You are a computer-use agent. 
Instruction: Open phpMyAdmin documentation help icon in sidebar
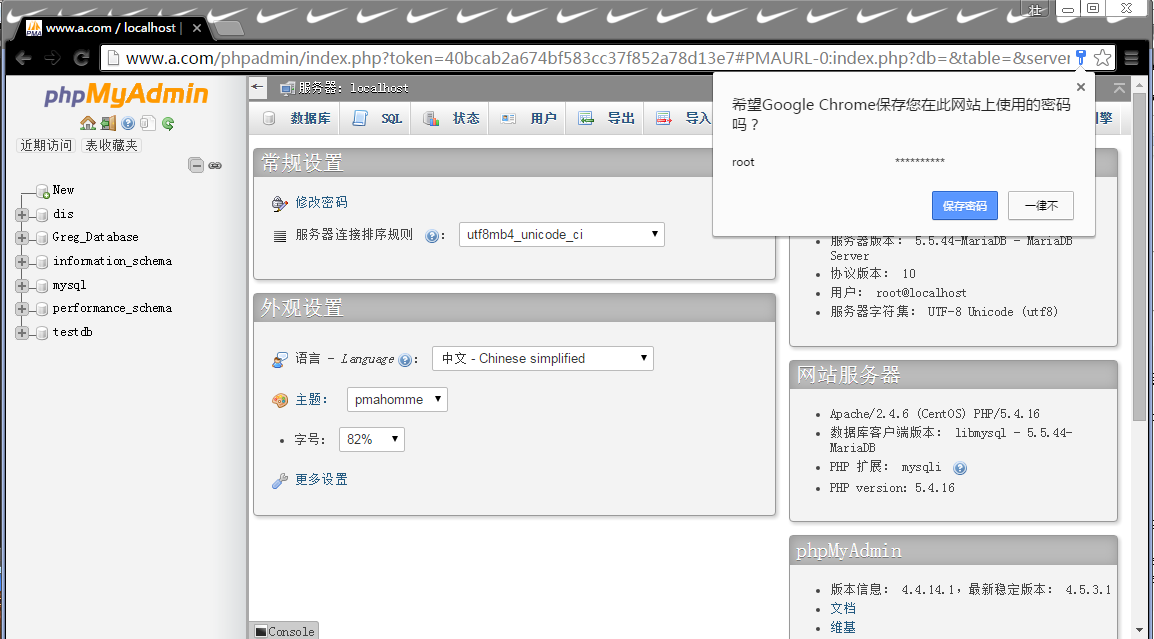tap(128, 123)
